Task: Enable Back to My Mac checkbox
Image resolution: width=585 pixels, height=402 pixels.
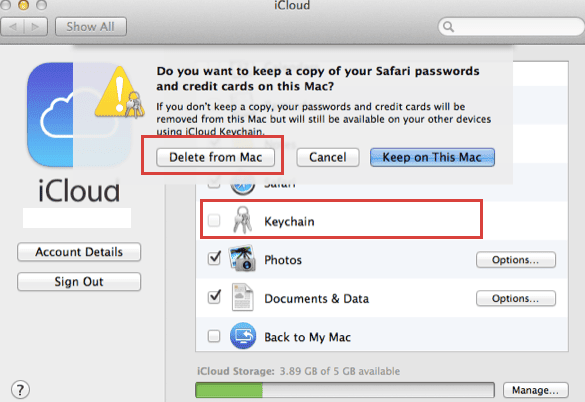Action: click(x=214, y=336)
